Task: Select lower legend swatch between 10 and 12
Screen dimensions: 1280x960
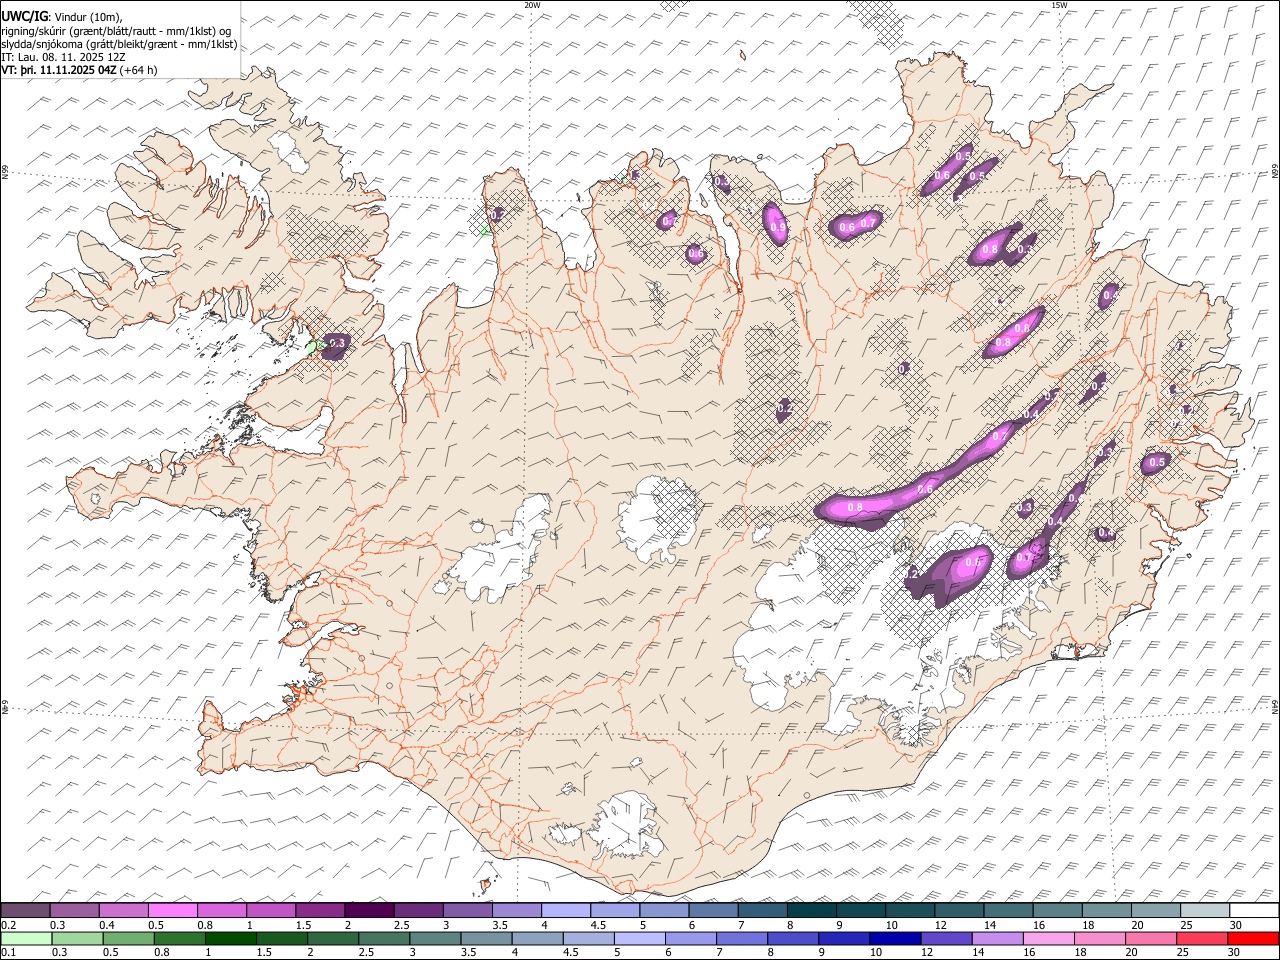Action: coord(896,938)
